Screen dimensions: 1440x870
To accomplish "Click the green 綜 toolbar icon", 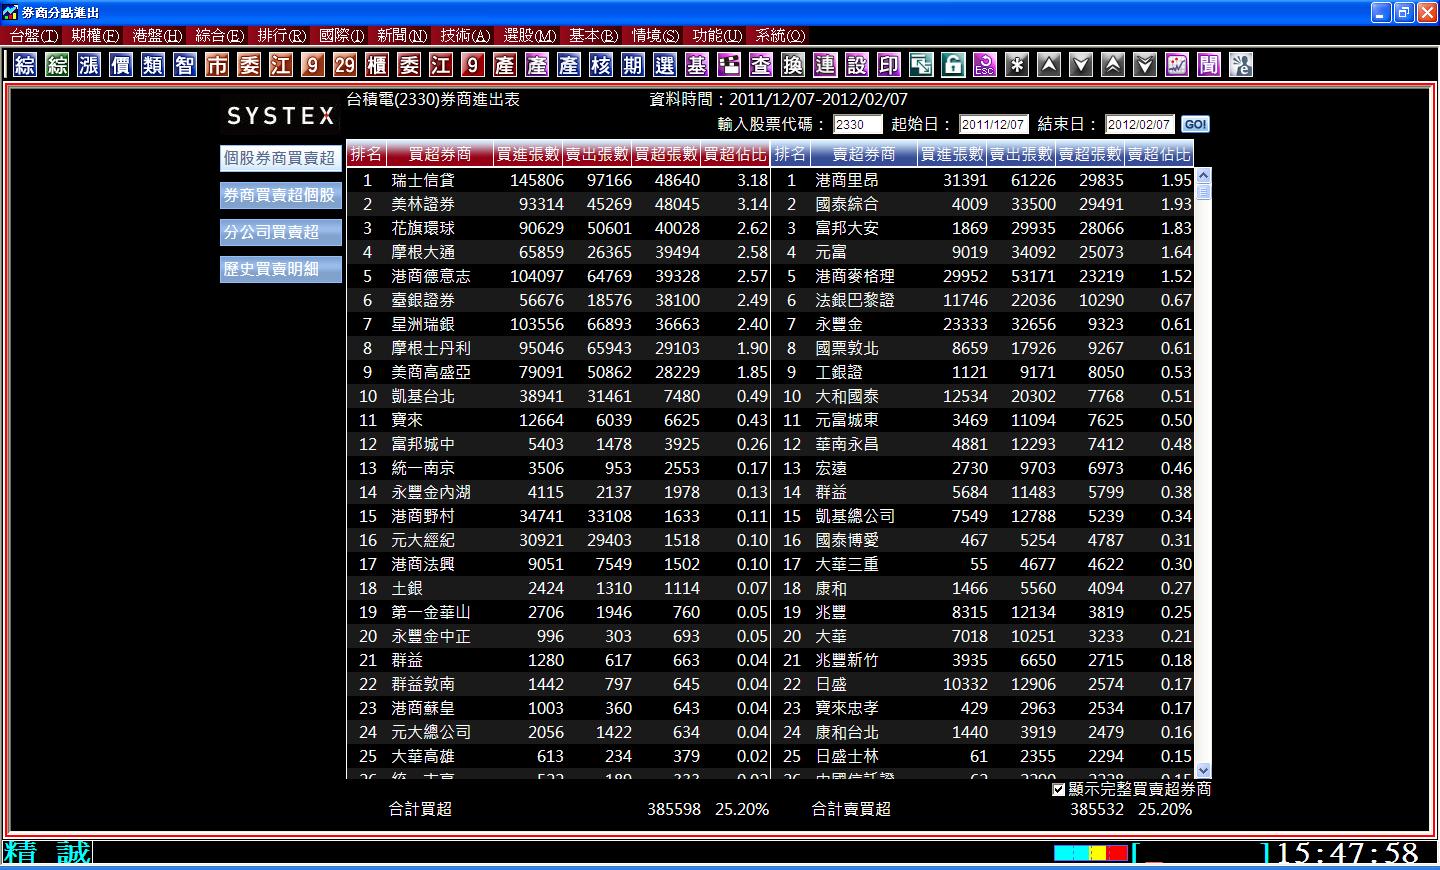I will tap(57, 65).
